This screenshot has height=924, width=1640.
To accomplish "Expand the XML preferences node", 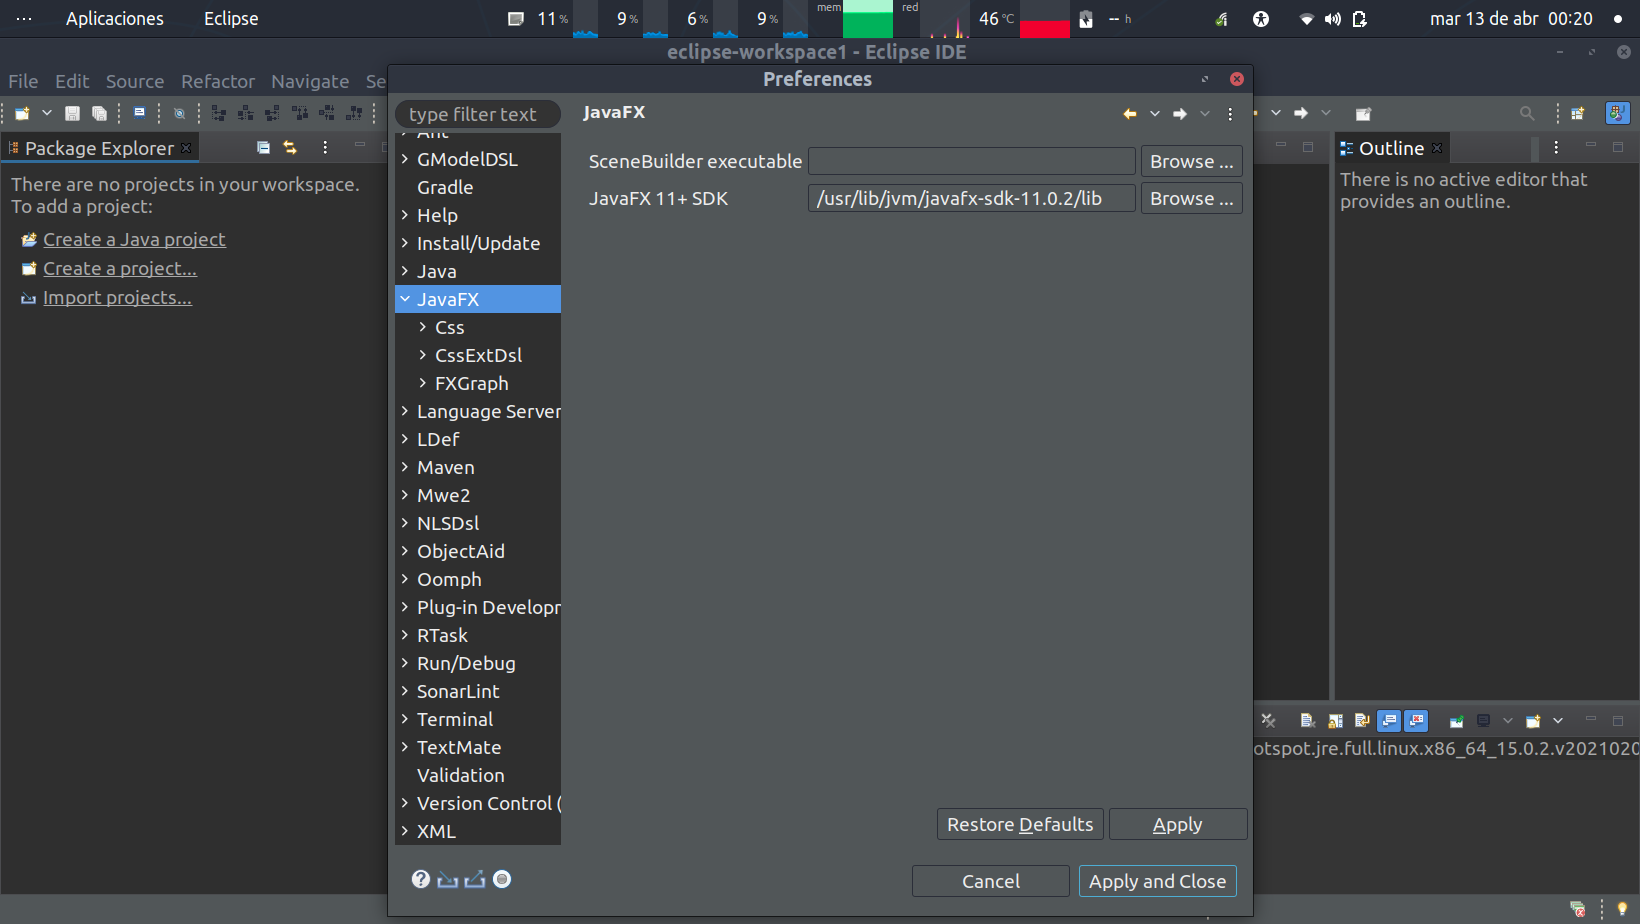I will (405, 831).
